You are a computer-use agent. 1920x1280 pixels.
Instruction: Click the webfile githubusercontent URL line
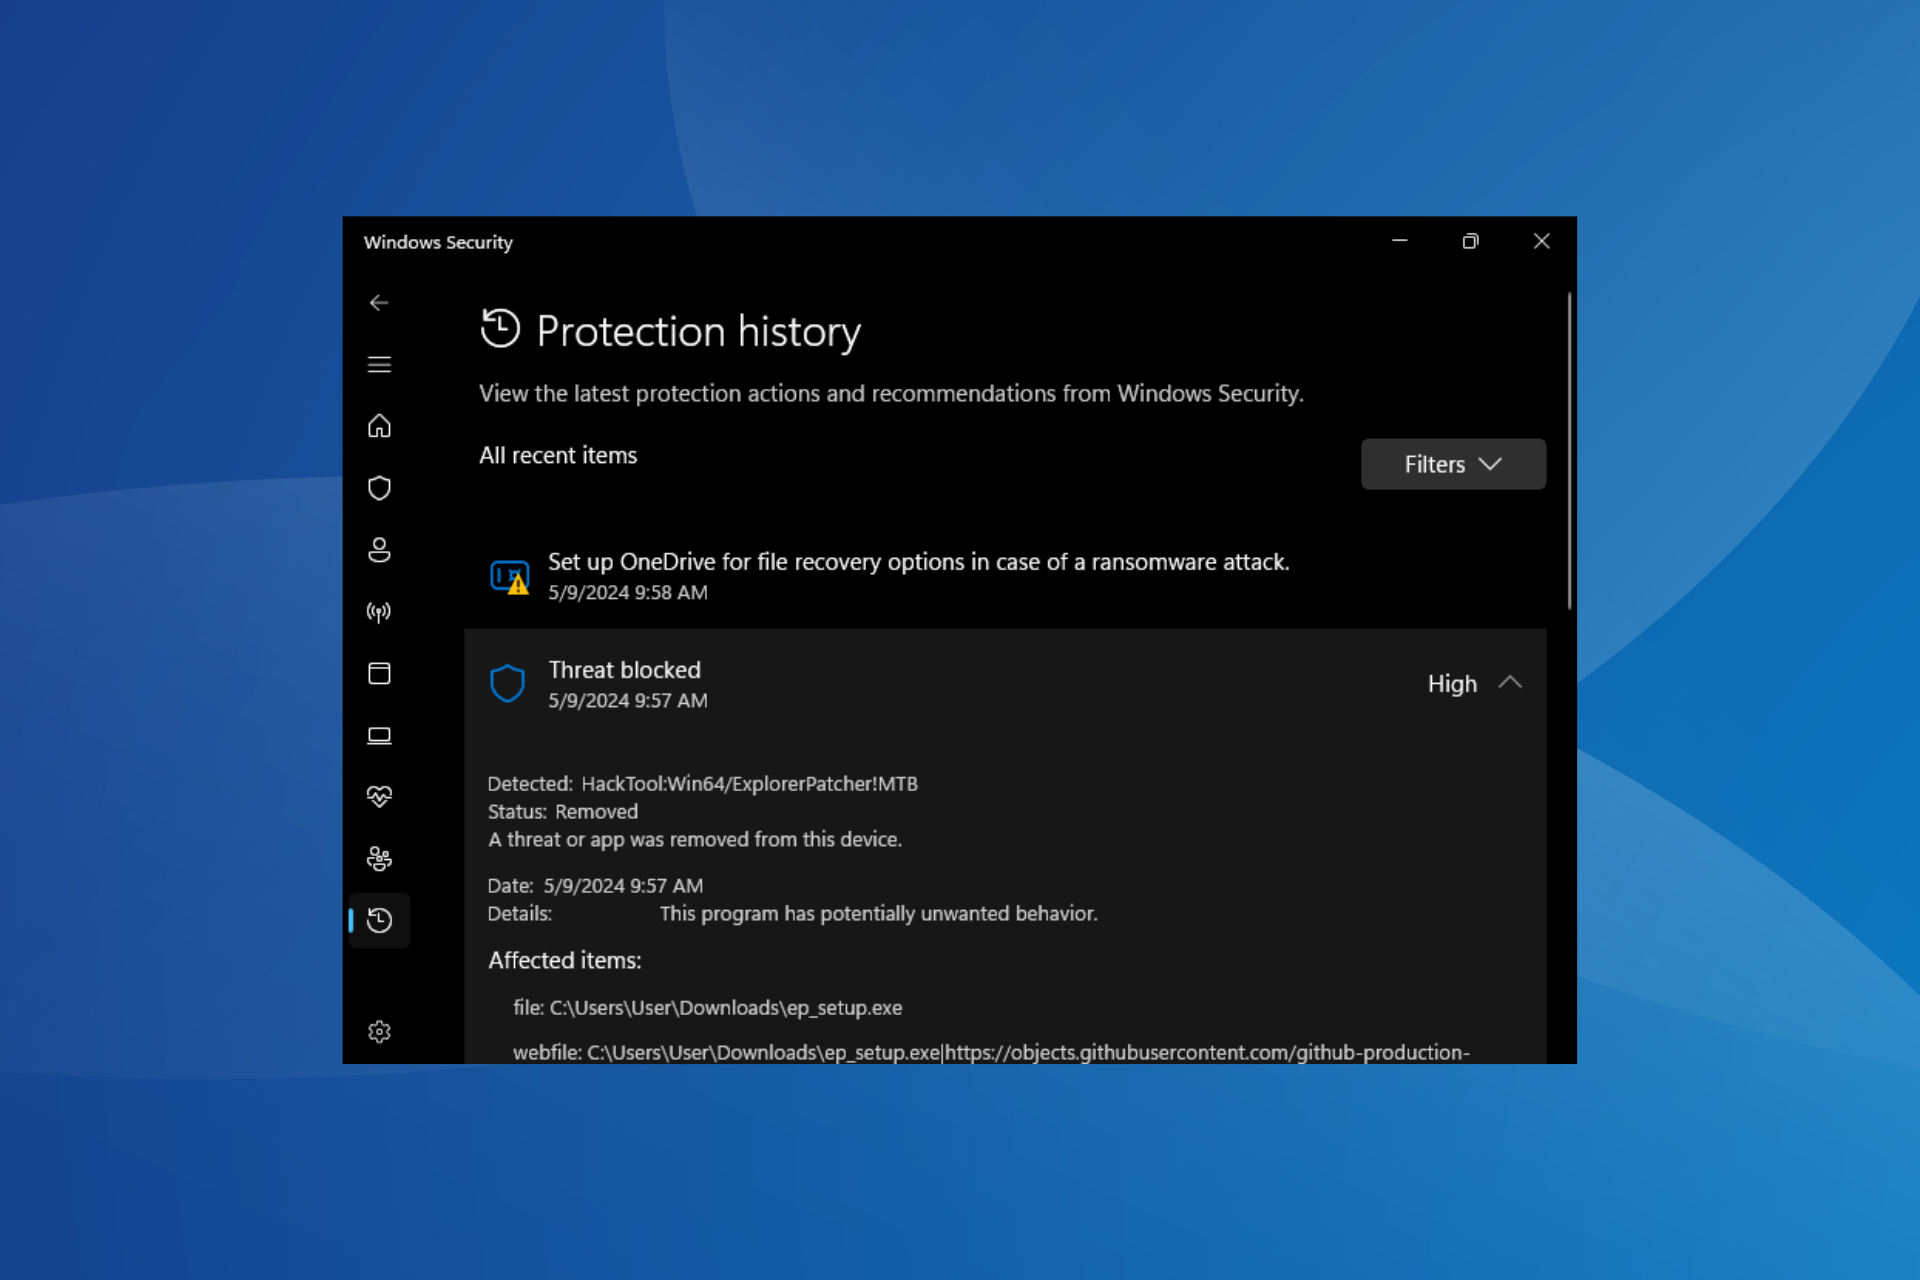(991, 1052)
